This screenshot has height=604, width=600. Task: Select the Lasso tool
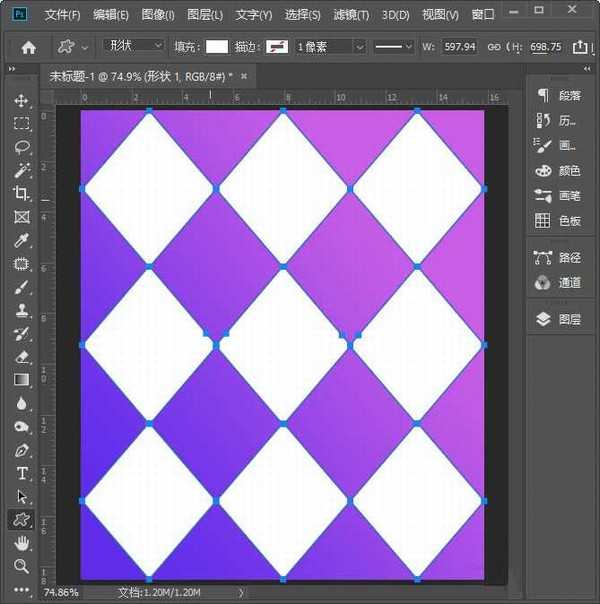[x=21, y=147]
